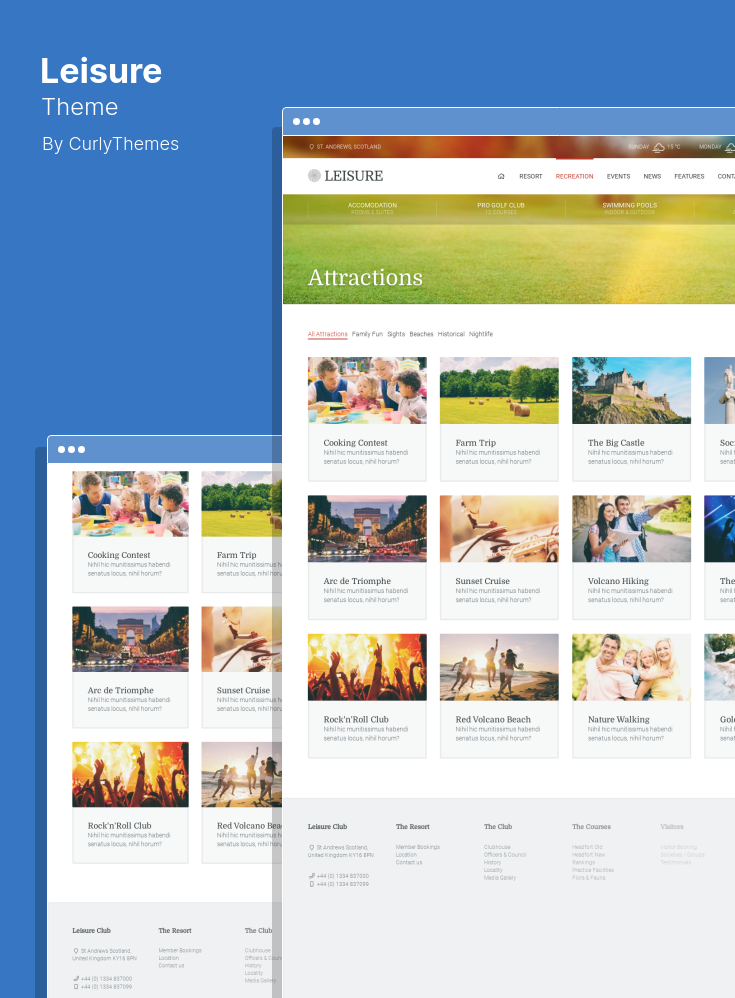Open the Rankings footer link
The image size is (735, 998).
click(x=583, y=862)
